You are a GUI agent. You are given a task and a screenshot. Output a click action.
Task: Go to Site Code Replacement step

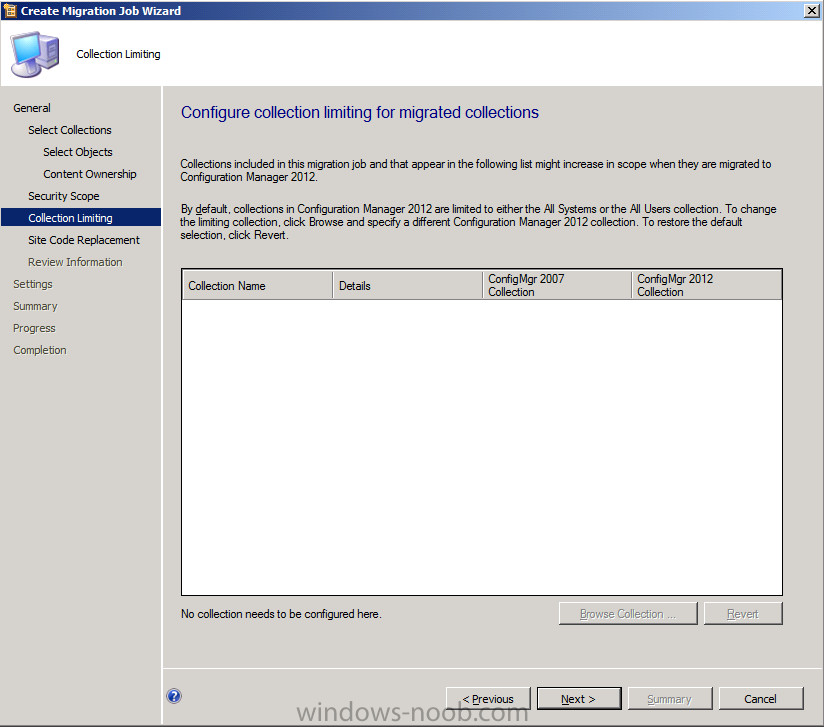84,240
